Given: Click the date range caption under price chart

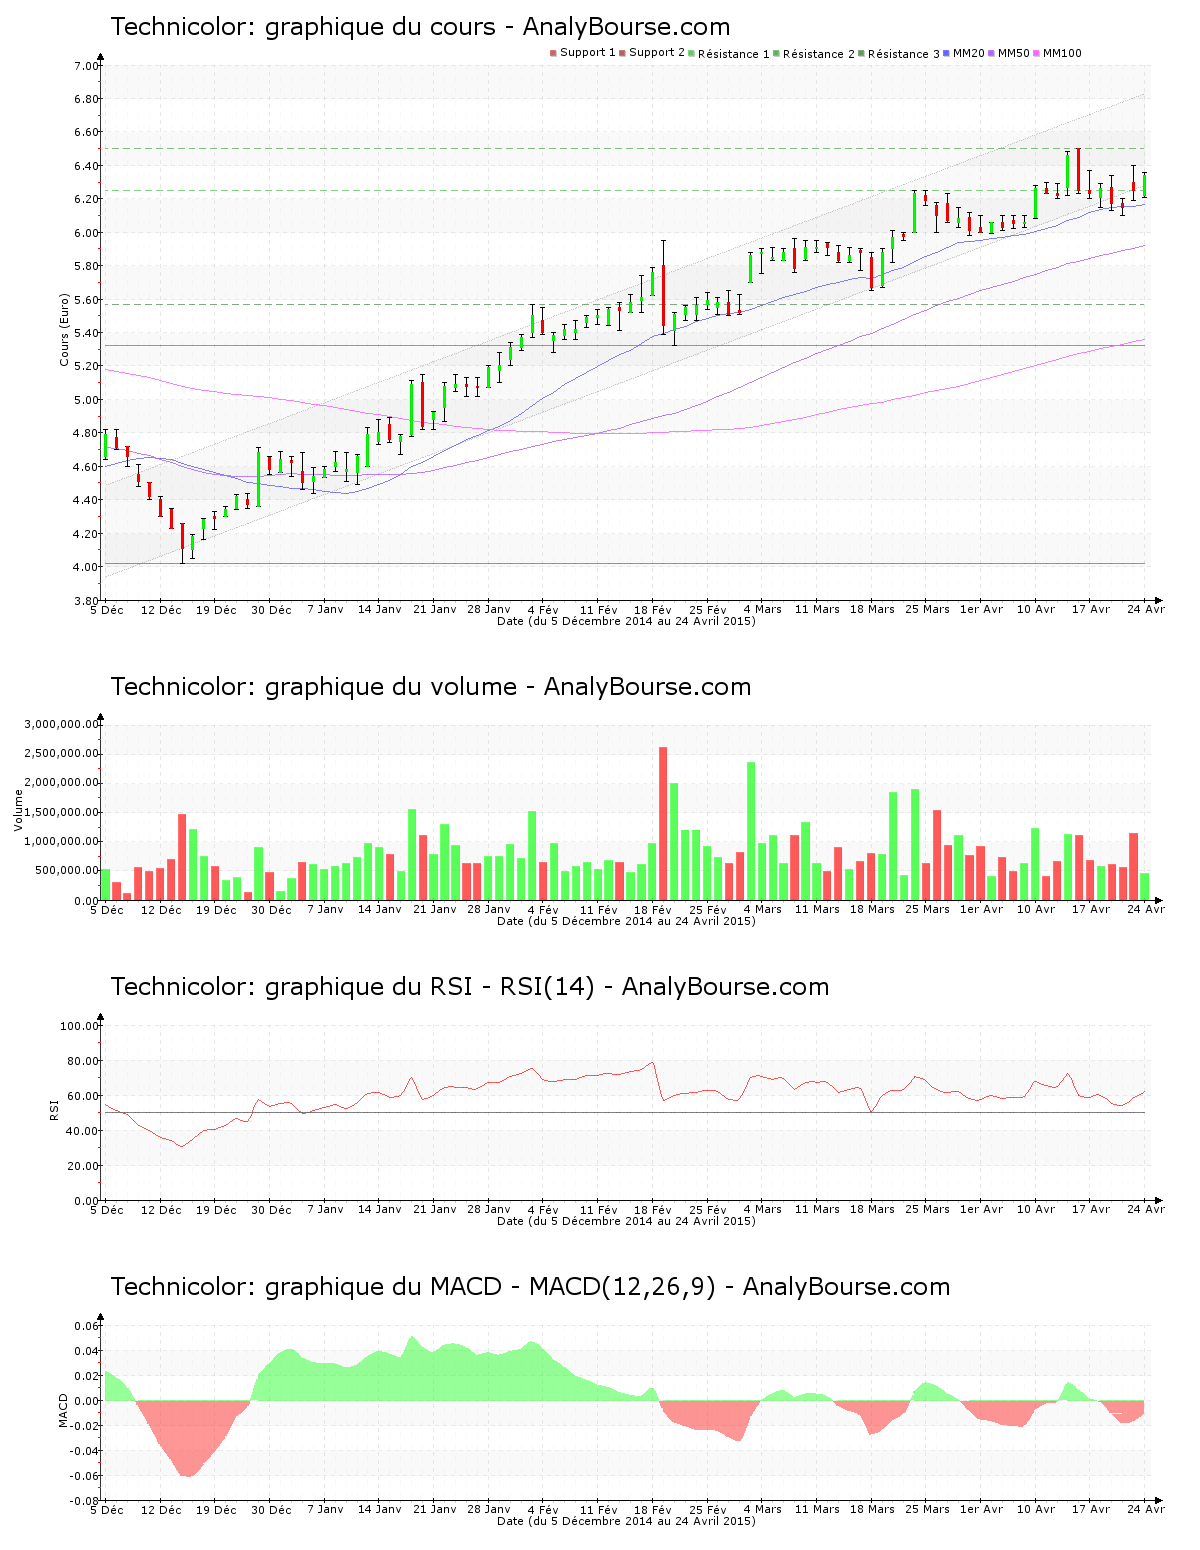Looking at the screenshot, I should coord(626,621).
